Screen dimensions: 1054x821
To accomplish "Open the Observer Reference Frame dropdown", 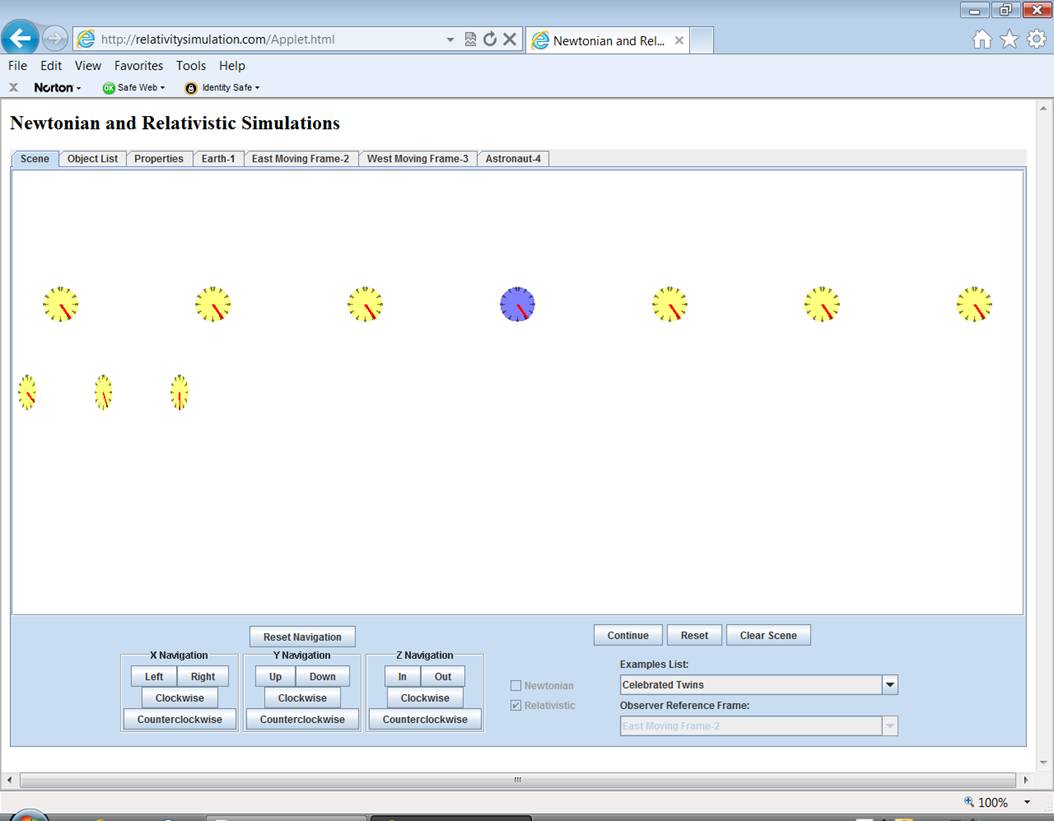I will click(889, 726).
